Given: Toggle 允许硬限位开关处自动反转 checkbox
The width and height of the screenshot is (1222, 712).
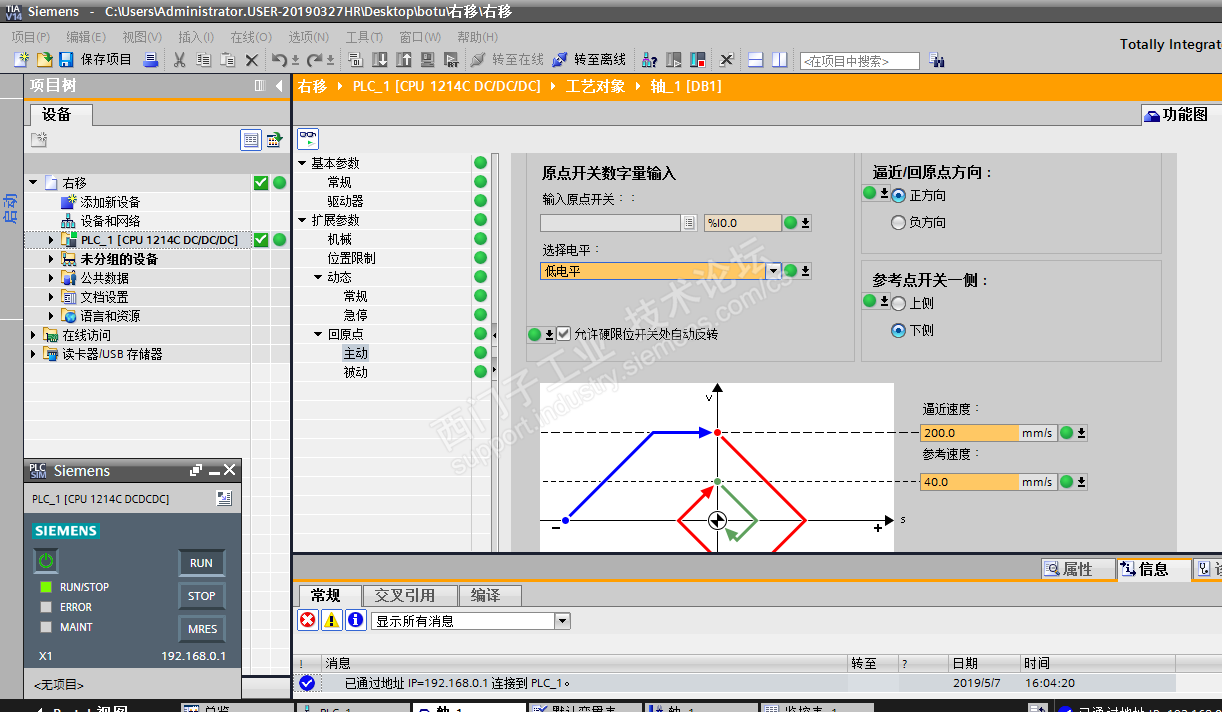Looking at the screenshot, I should pos(564,334).
